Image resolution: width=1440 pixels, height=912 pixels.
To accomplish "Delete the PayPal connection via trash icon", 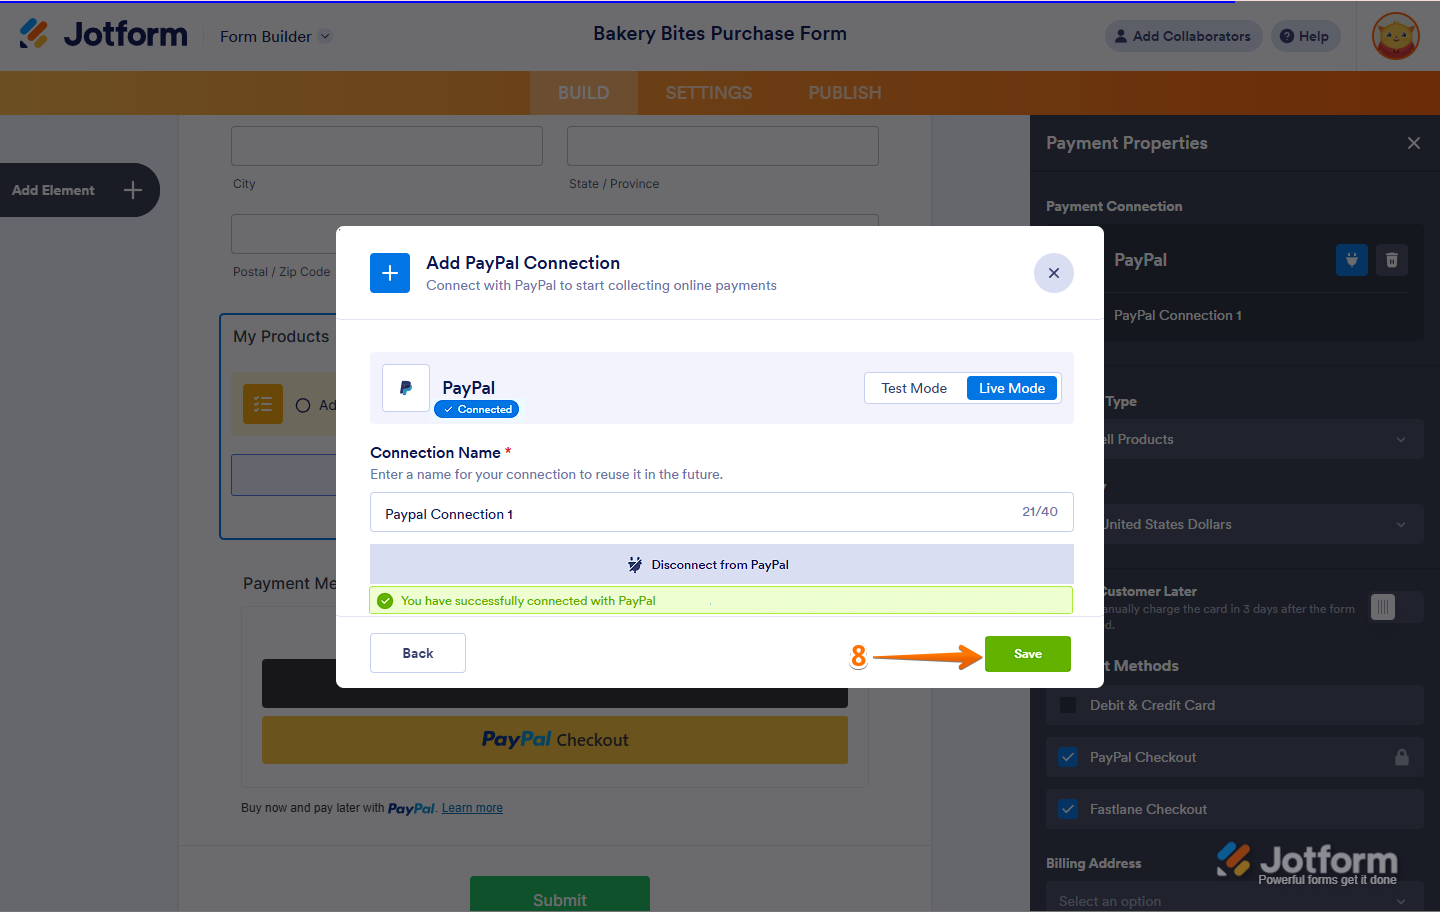I will (x=1391, y=260).
